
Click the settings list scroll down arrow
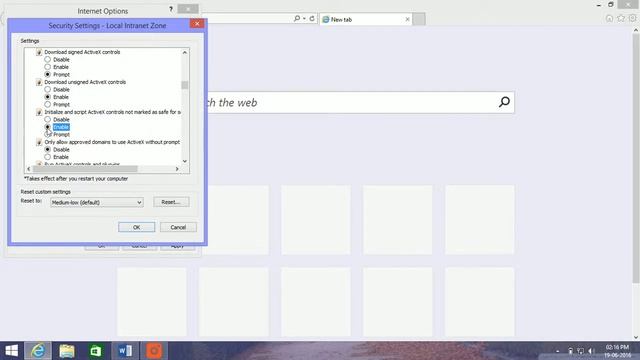tap(185, 161)
